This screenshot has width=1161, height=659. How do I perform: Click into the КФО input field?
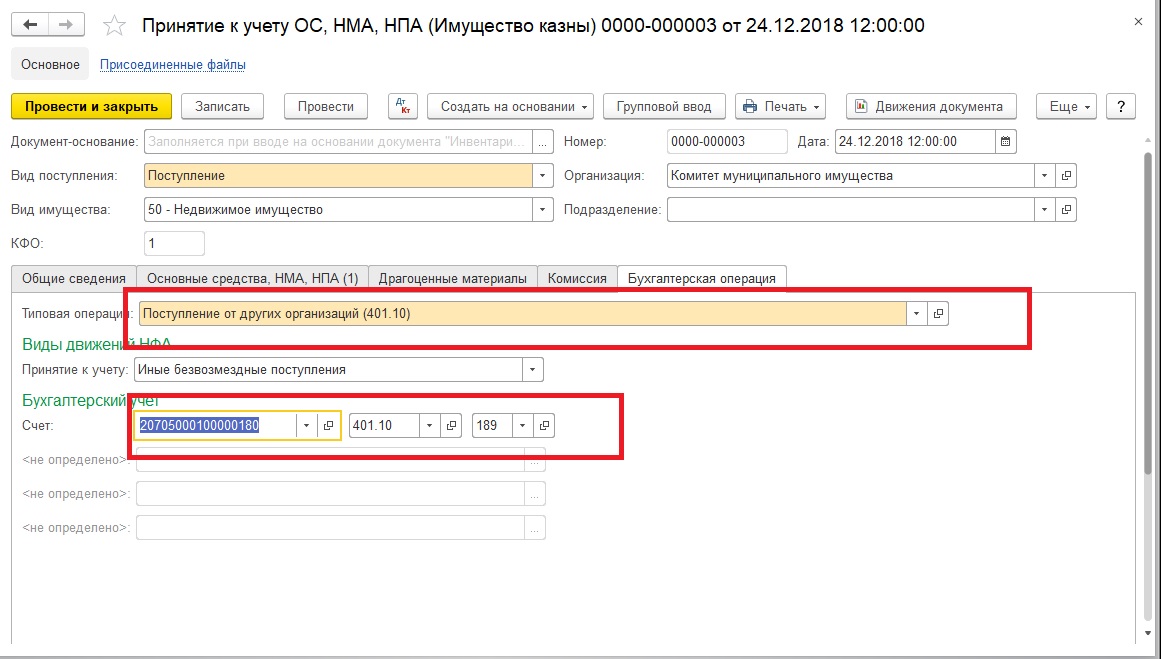174,244
